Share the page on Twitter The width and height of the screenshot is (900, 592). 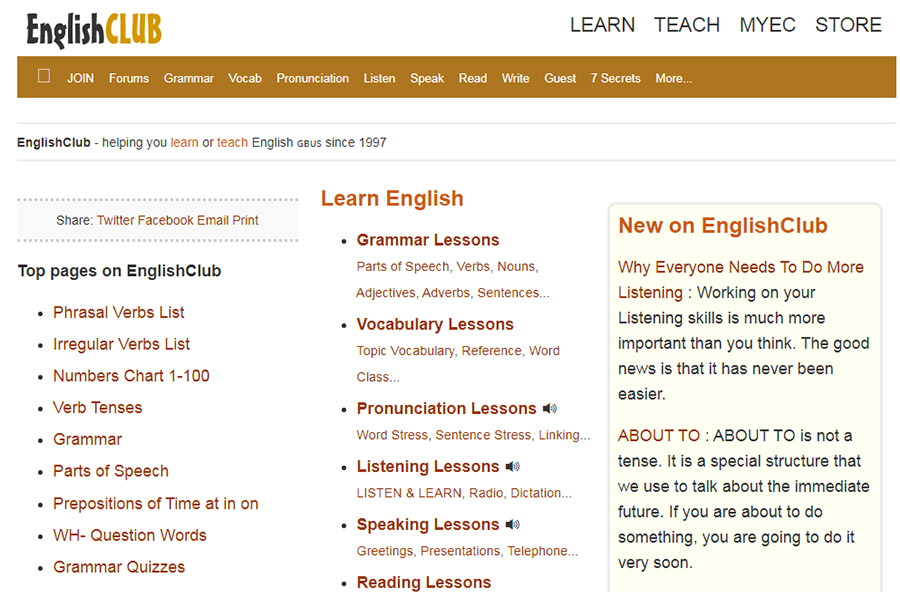click(x=113, y=219)
